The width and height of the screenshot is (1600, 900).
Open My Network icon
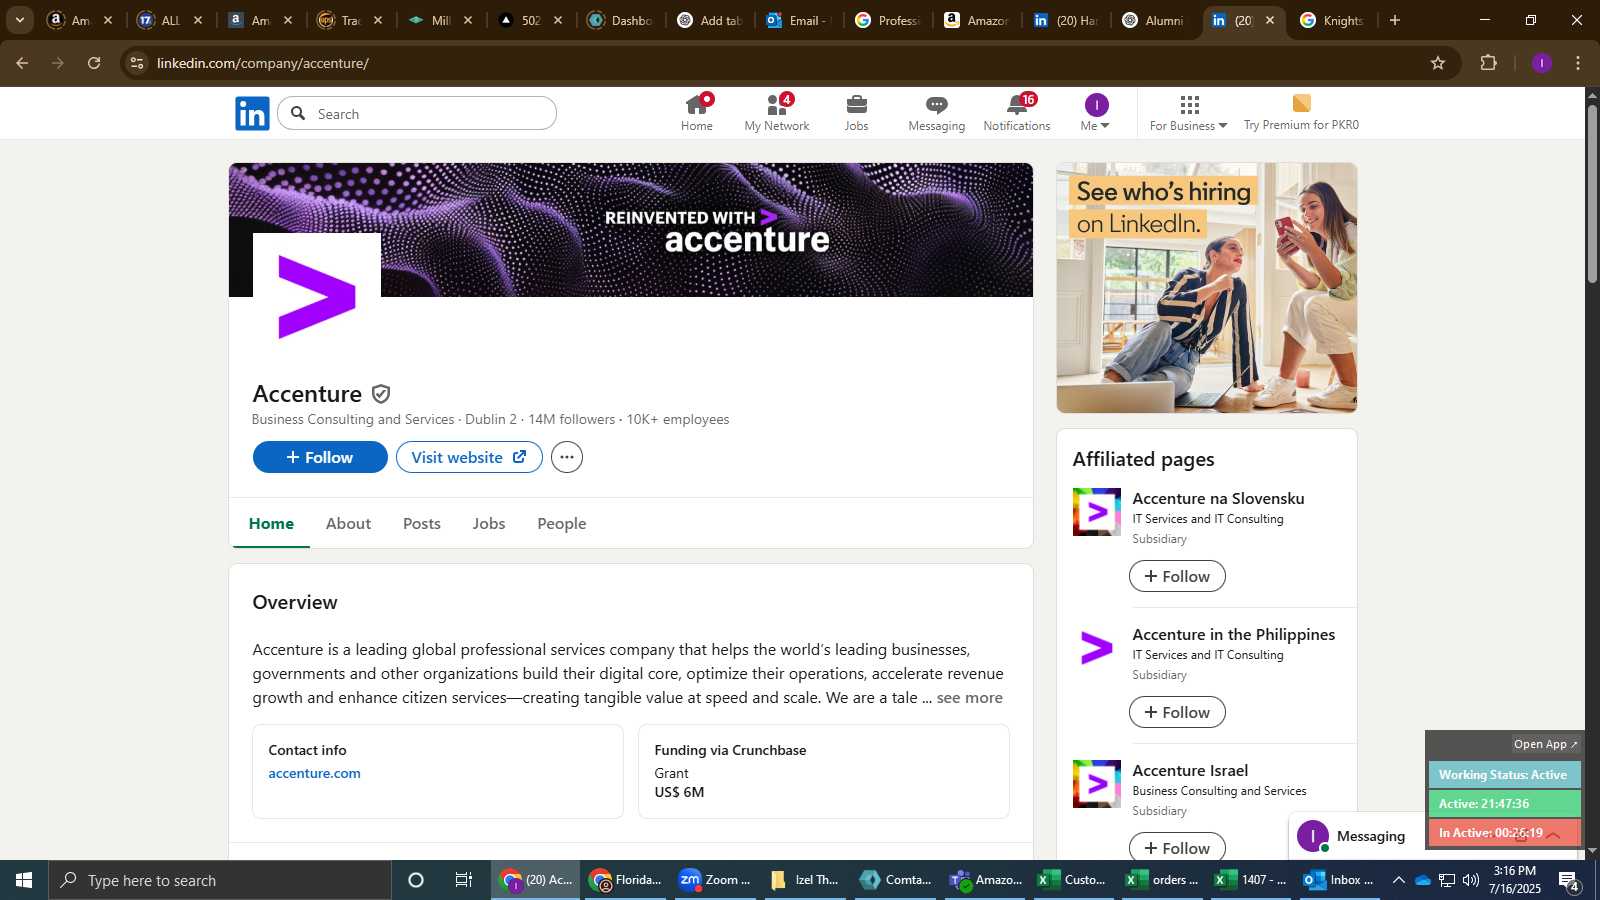(x=777, y=113)
